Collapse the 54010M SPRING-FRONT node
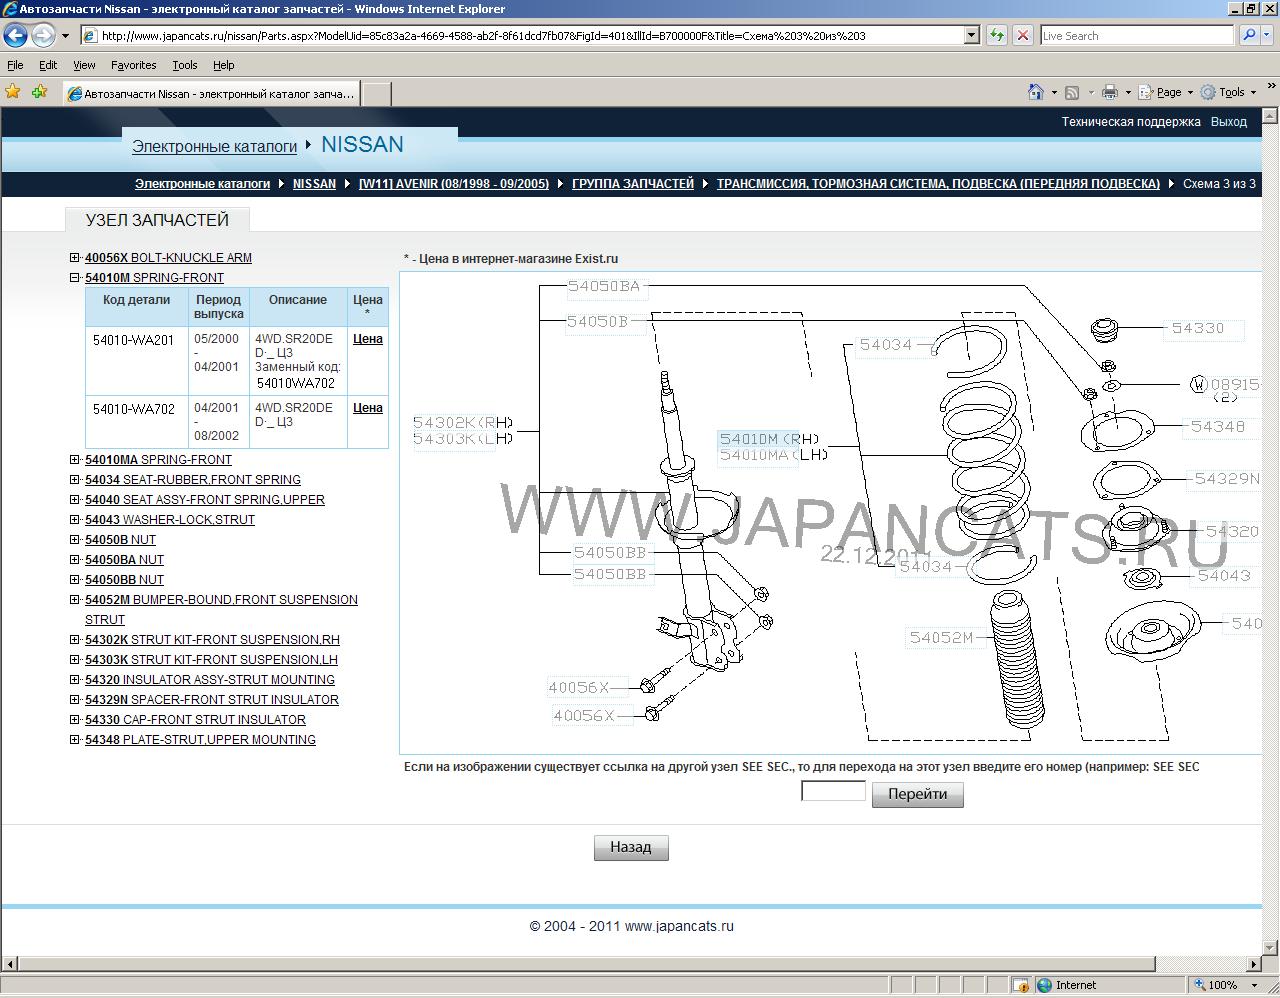The height and width of the screenshot is (998, 1280). point(75,278)
